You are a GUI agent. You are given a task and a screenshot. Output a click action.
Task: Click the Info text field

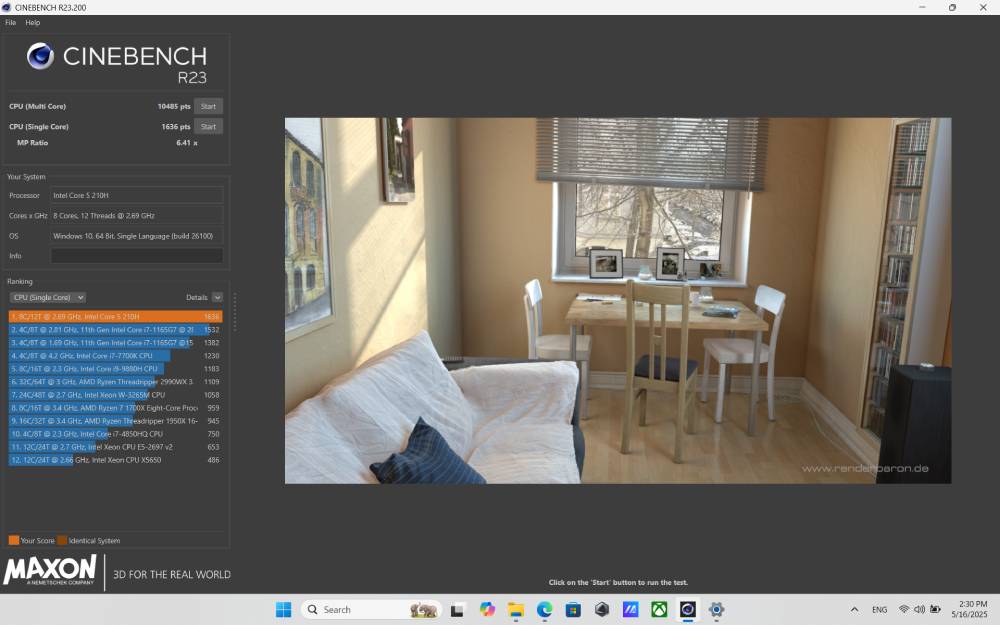point(136,256)
